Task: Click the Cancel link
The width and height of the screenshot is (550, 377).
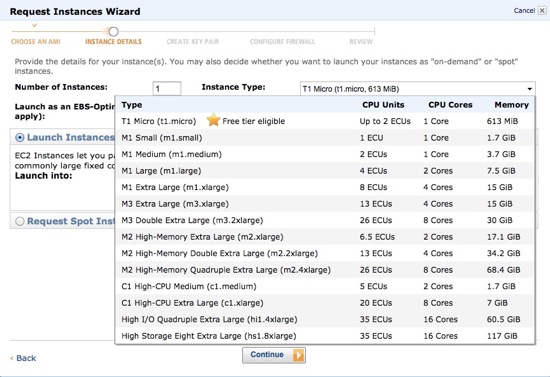Action: coord(524,11)
